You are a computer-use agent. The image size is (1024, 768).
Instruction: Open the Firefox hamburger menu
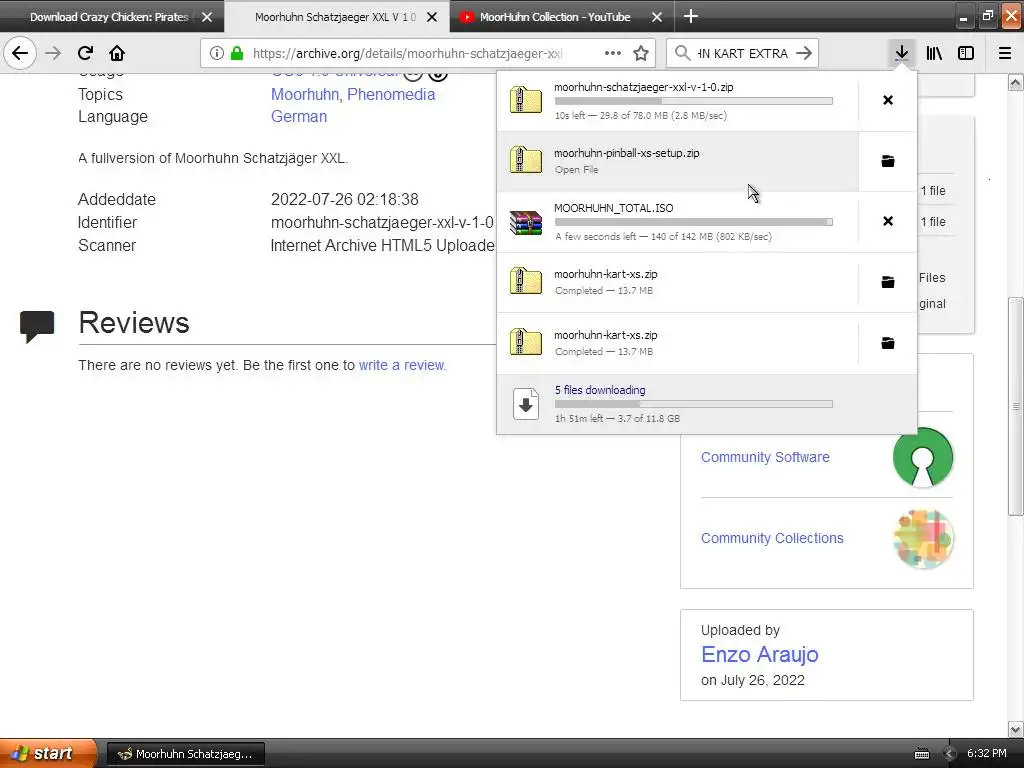pos(1005,53)
